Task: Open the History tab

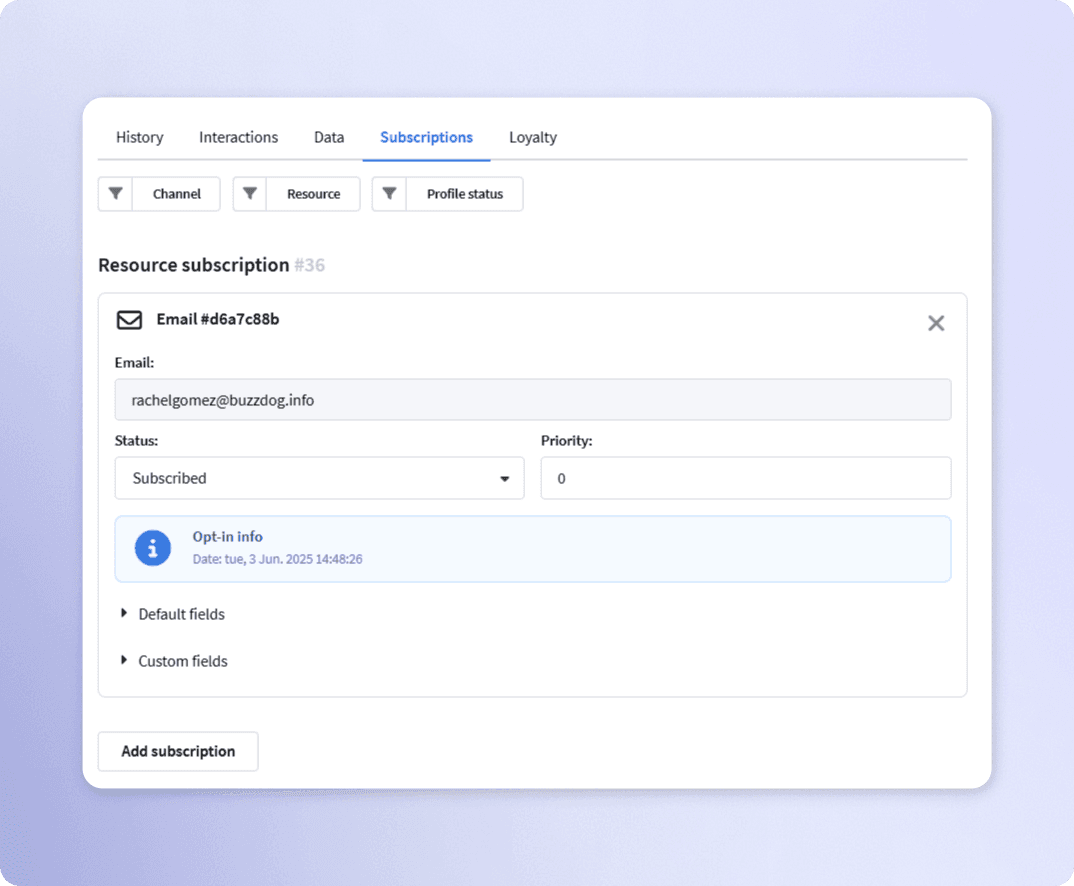Action: [x=140, y=138]
